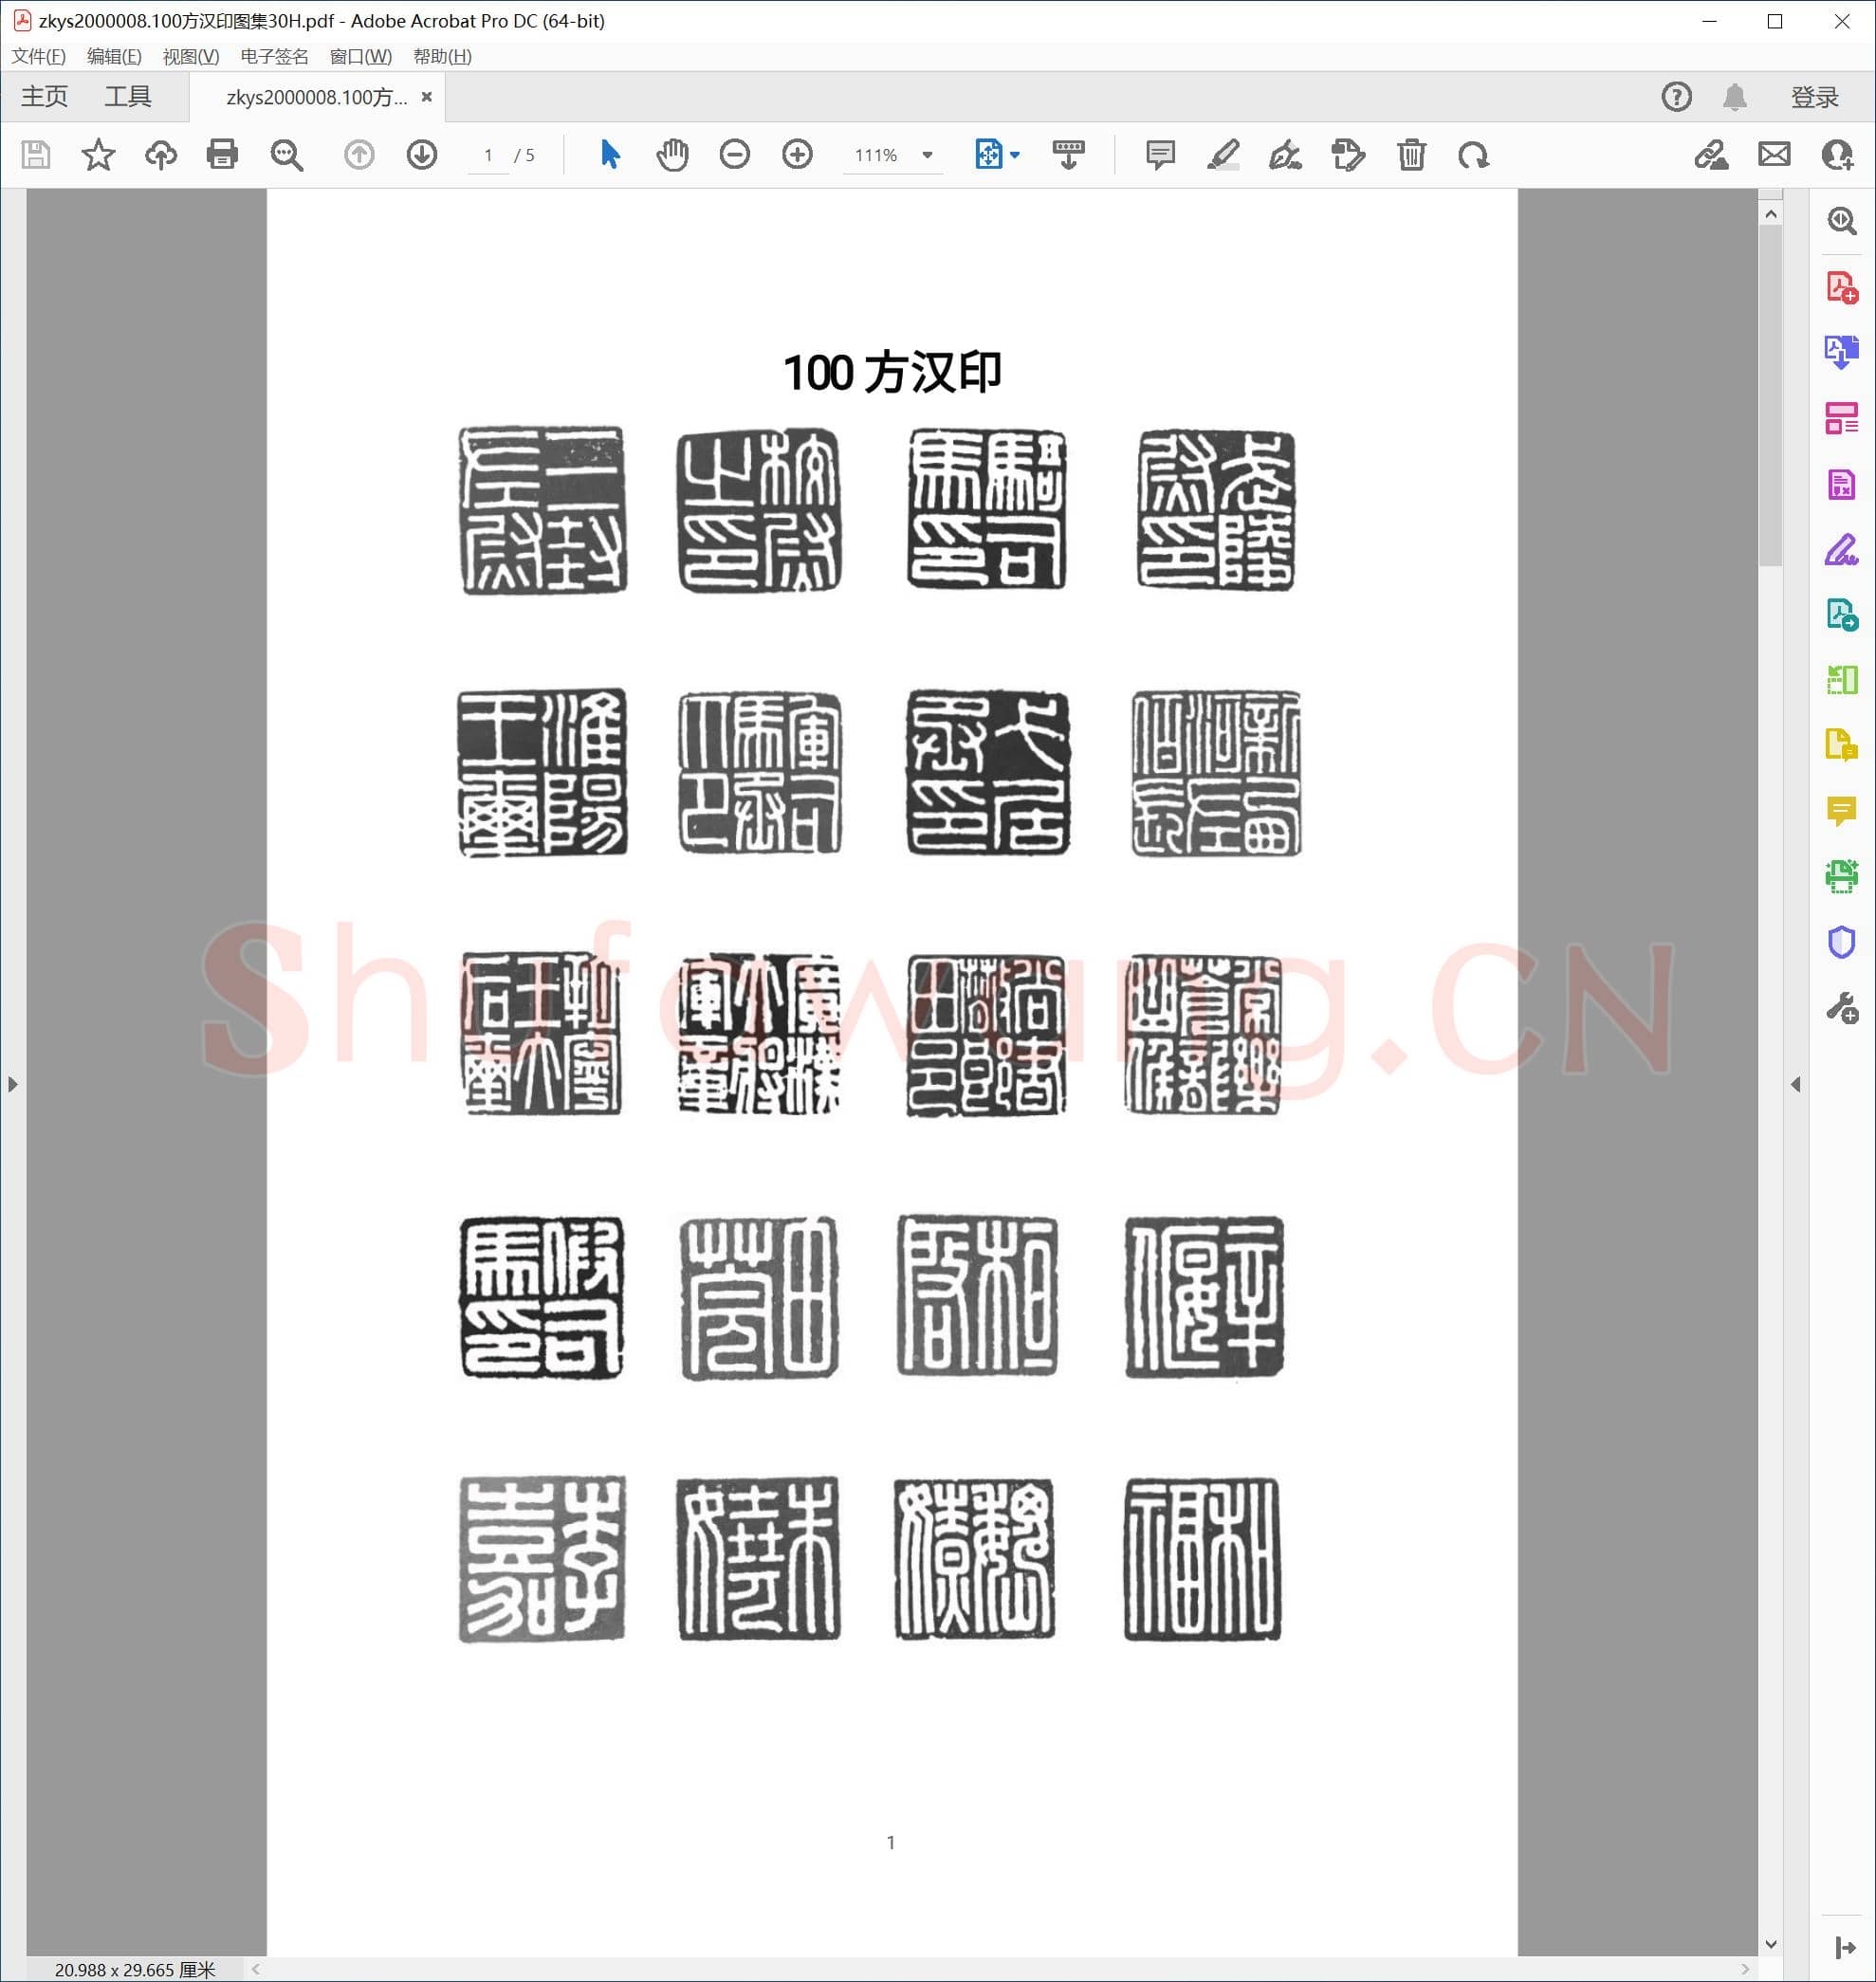Click the Print file icon
This screenshot has width=1876, height=1982.
click(222, 155)
